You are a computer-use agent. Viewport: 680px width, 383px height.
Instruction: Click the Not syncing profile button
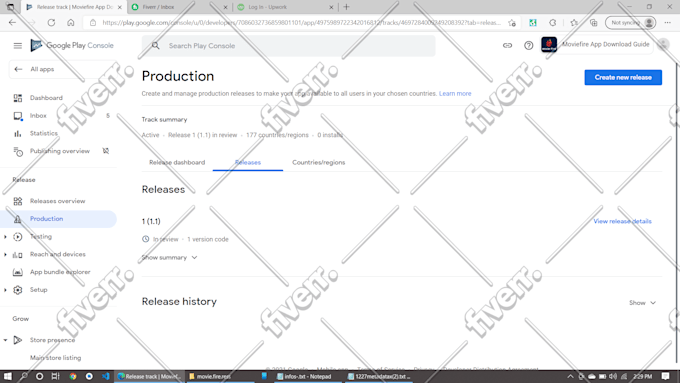[x=630, y=23]
